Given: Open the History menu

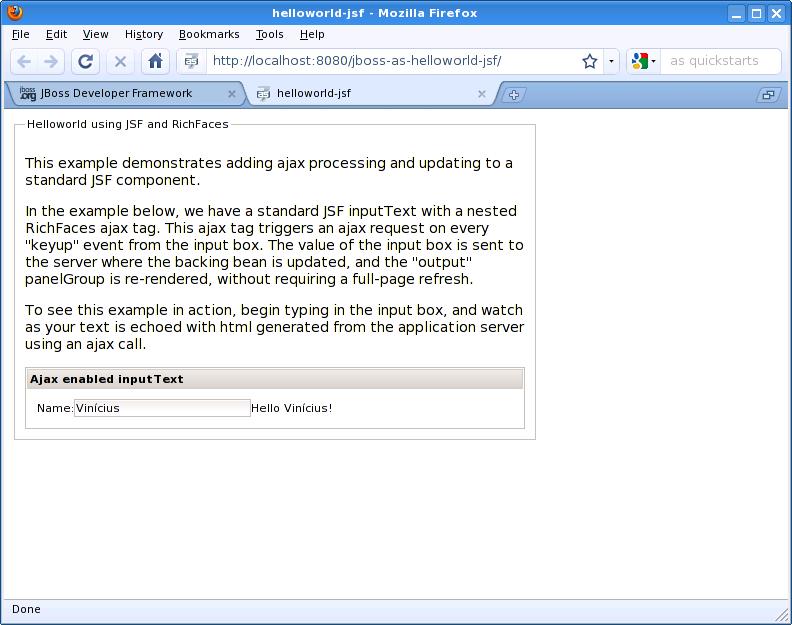Looking at the screenshot, I should [x=144, y=34].
